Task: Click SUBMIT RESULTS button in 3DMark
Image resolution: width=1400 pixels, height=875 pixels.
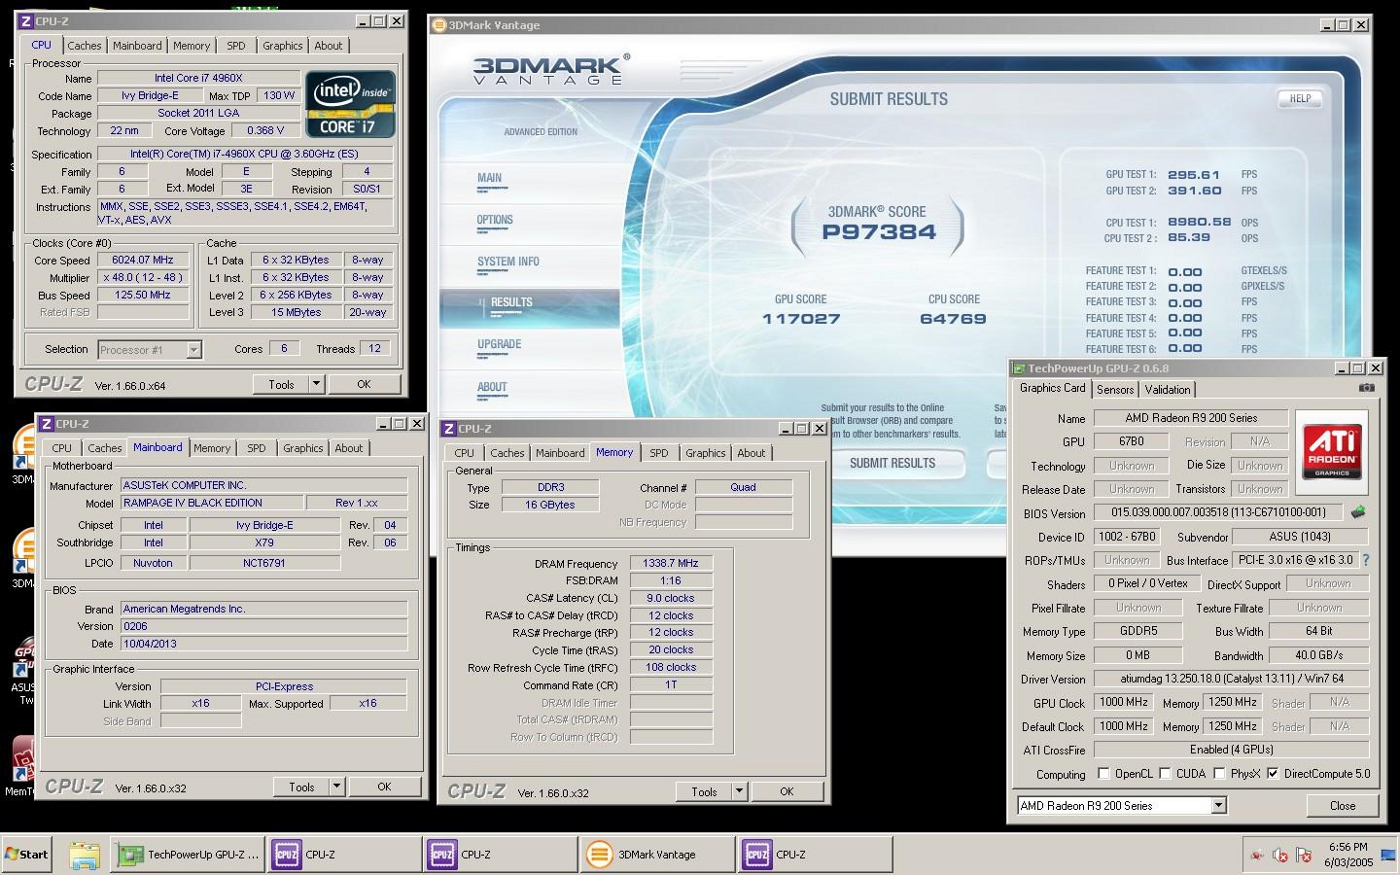Action: [x=893, y=463]
